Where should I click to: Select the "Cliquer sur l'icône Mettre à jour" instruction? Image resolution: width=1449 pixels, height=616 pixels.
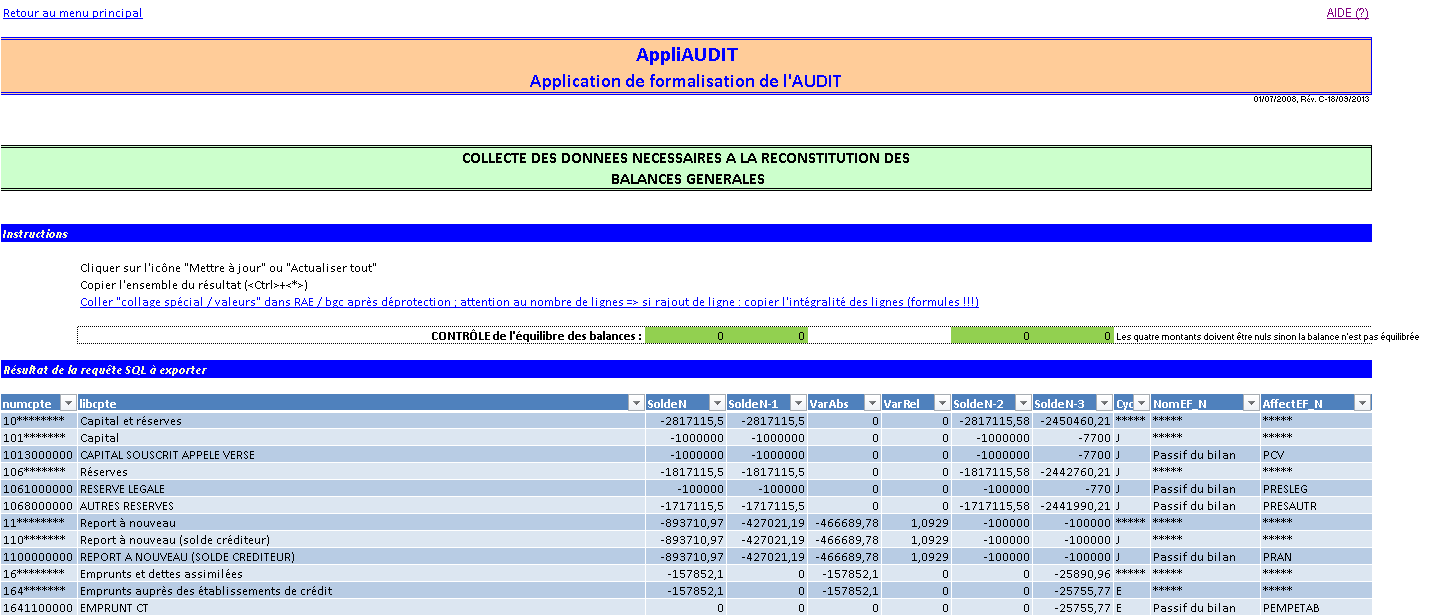coord(228,268)
